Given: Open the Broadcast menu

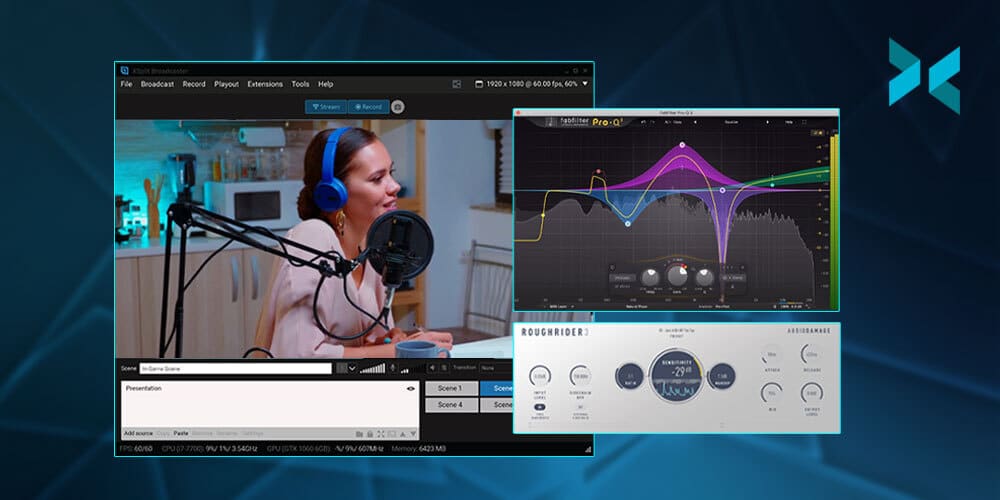Looking at the screenshot, I should [157, 84].
